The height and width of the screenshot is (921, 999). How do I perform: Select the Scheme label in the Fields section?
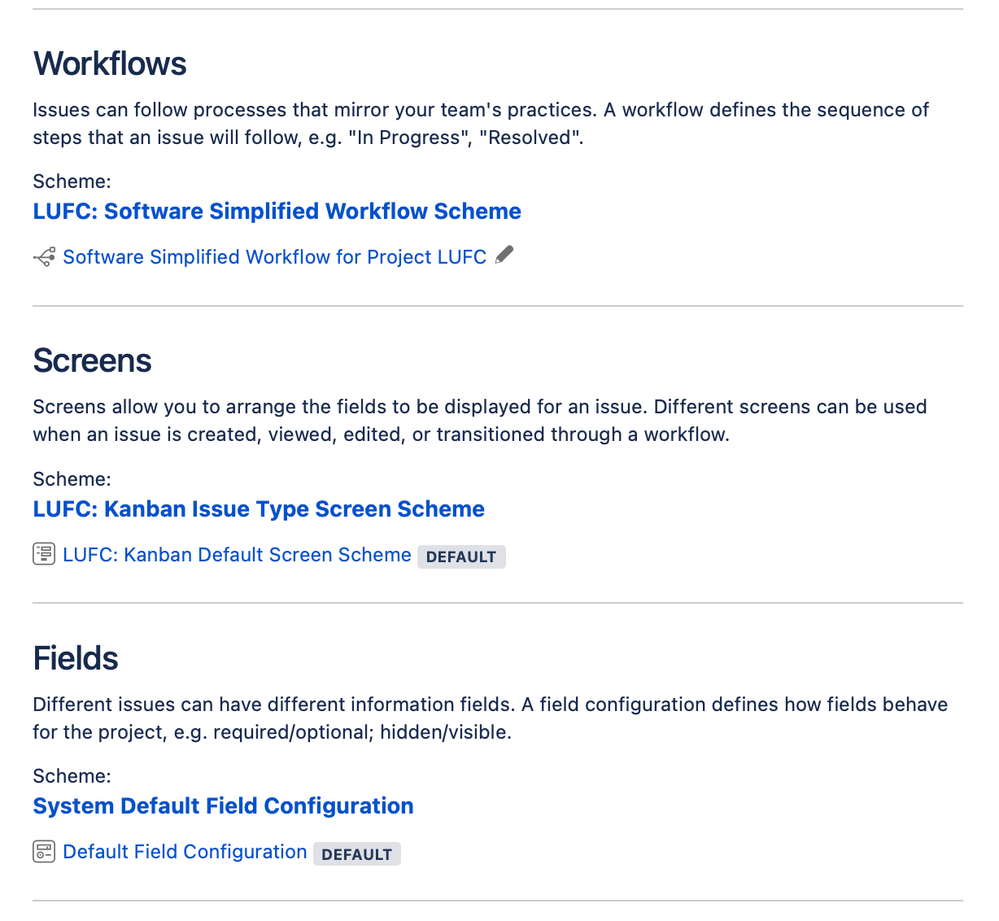(71, 776)
